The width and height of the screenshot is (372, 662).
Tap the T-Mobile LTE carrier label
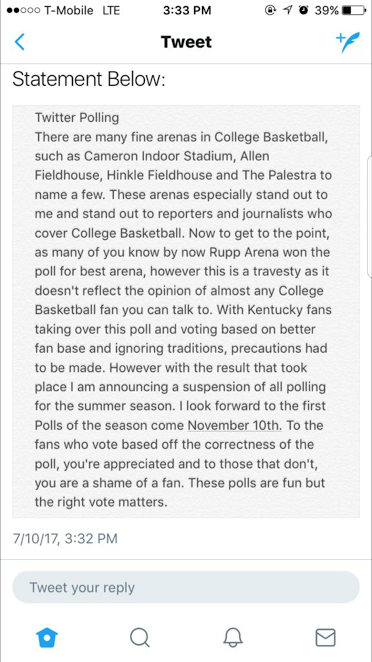point(82,11)
